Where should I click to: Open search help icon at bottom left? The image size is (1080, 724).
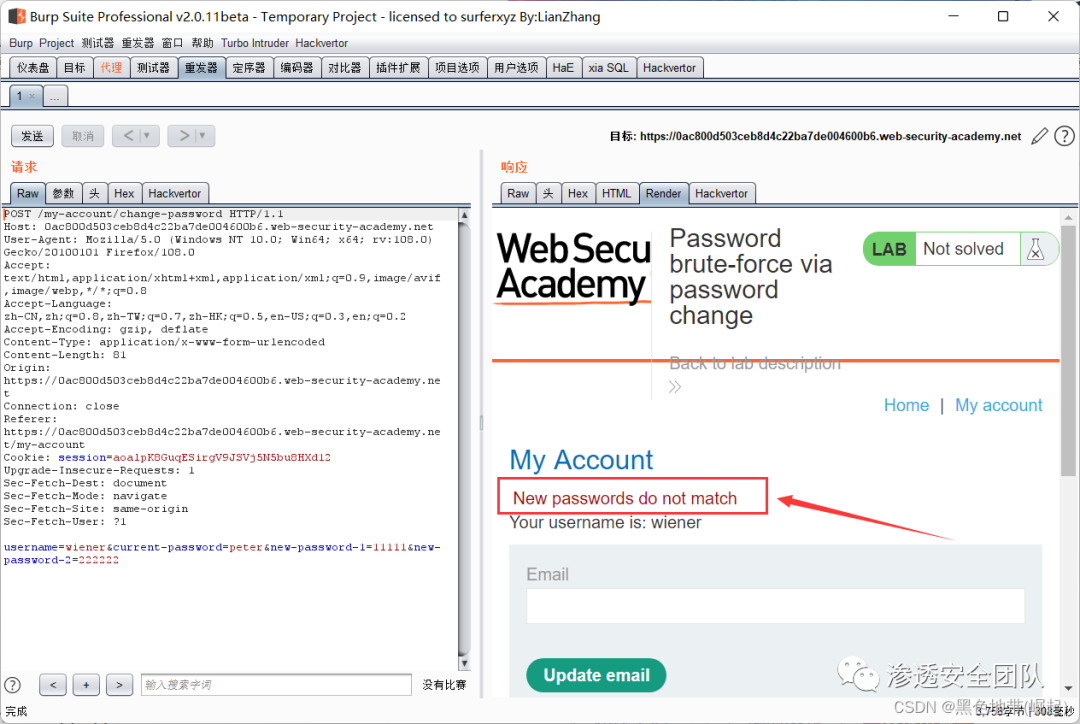[12, 685]
